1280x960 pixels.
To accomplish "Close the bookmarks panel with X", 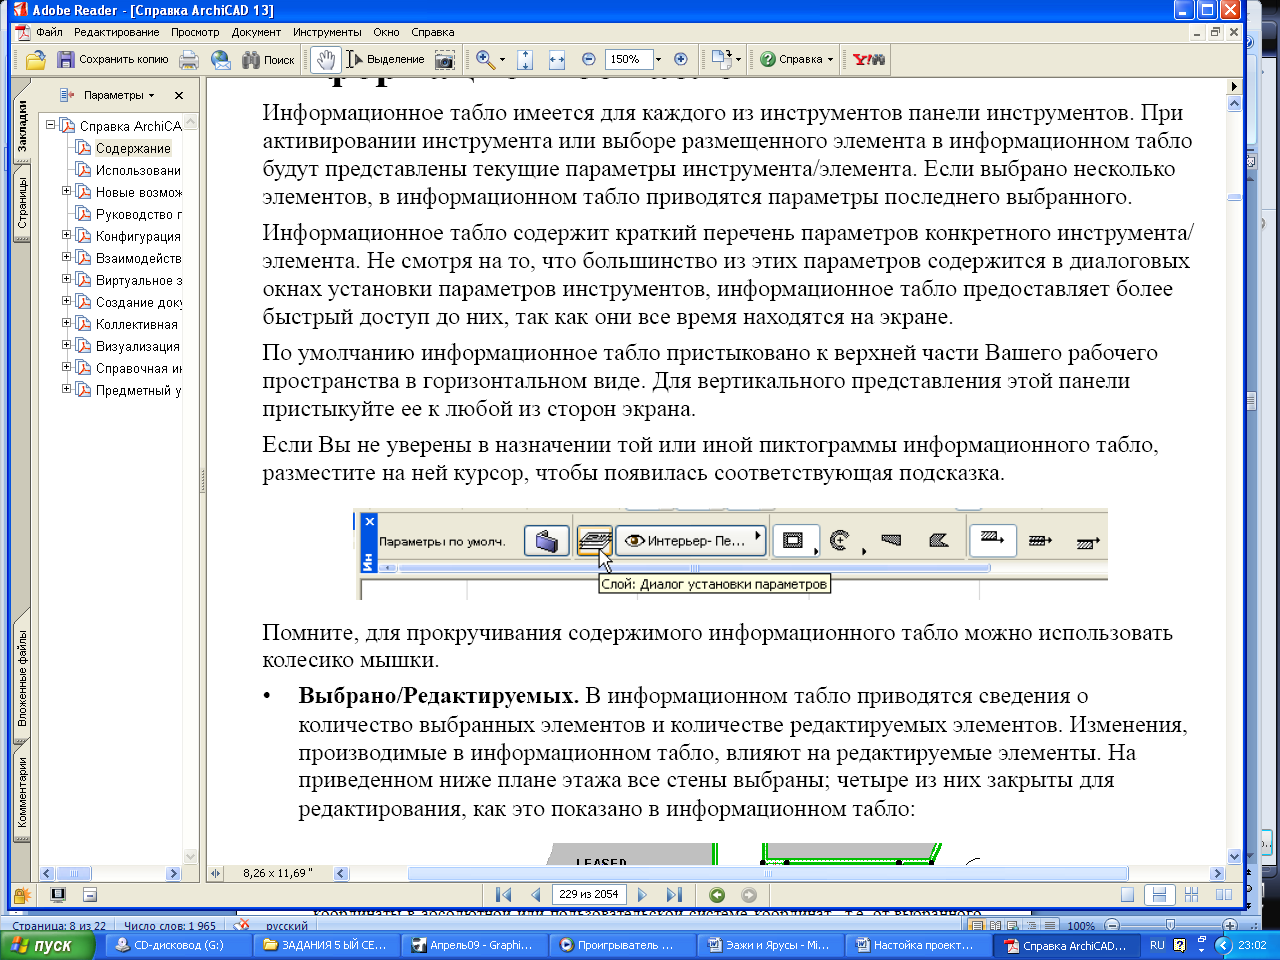I will pos(179,95).
